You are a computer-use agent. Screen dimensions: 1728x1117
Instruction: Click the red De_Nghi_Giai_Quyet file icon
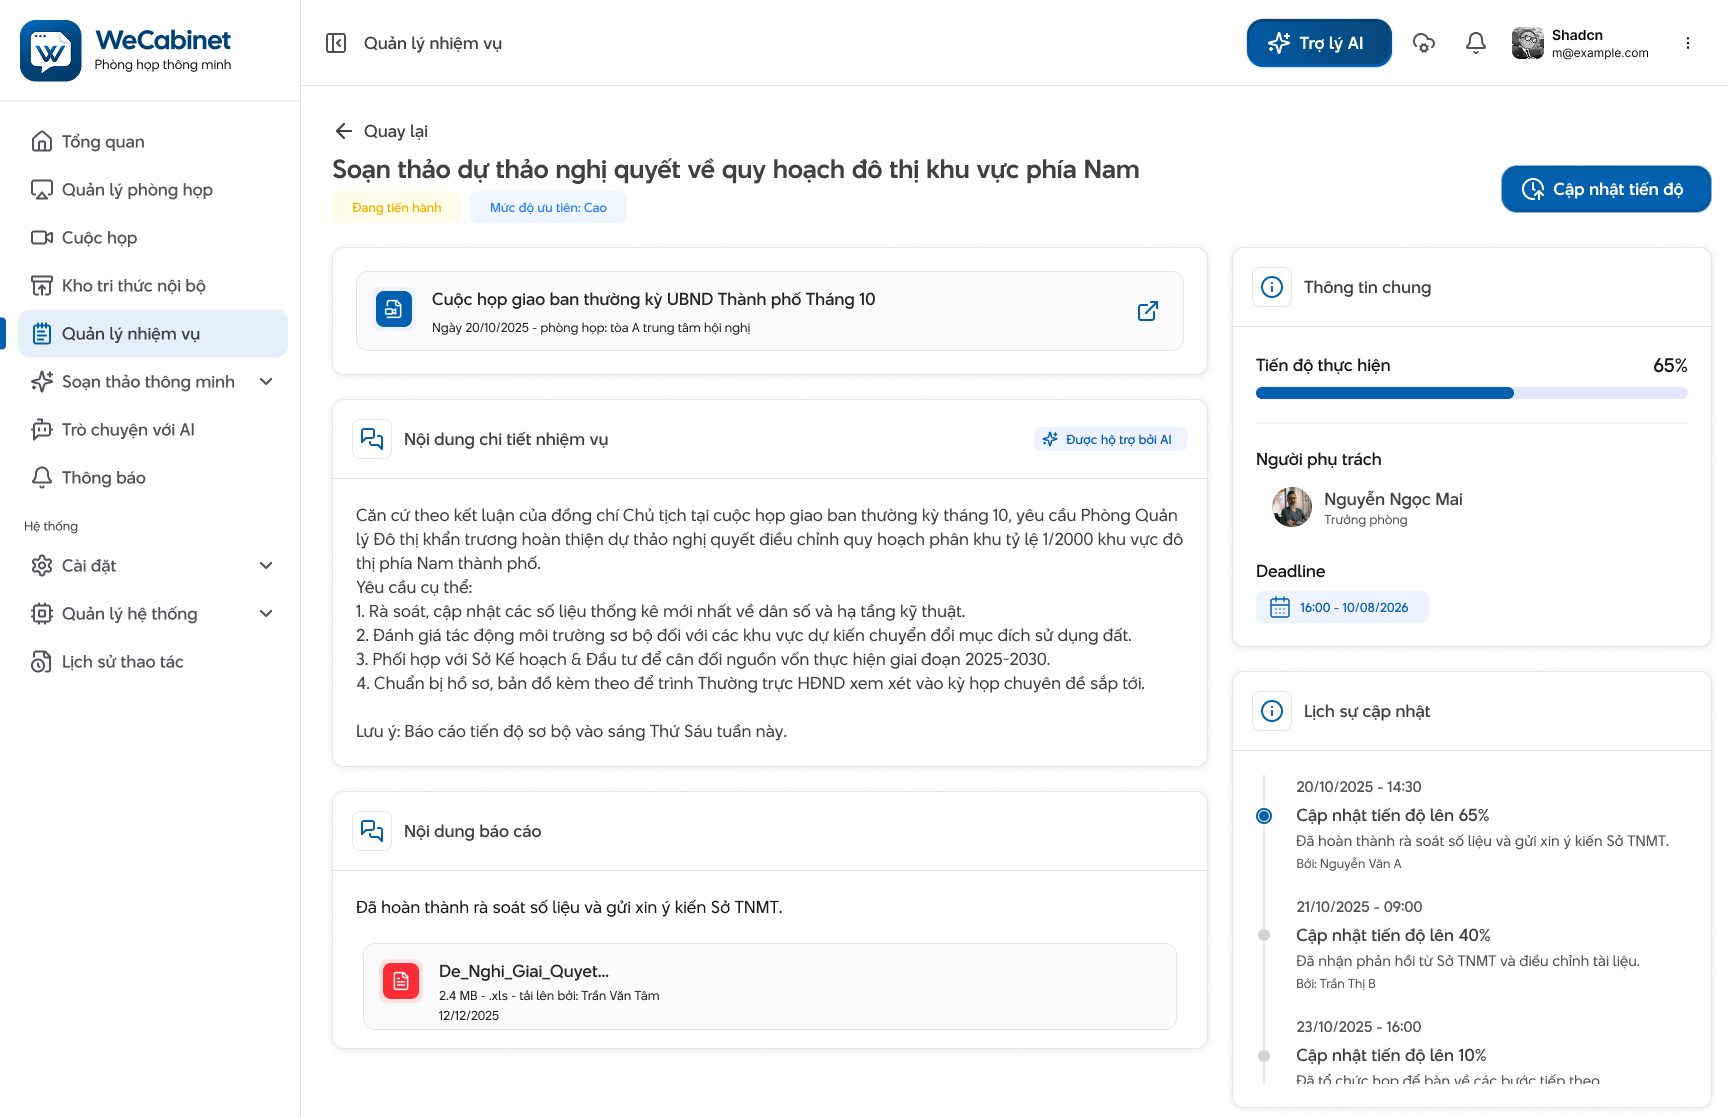(401, 981)
